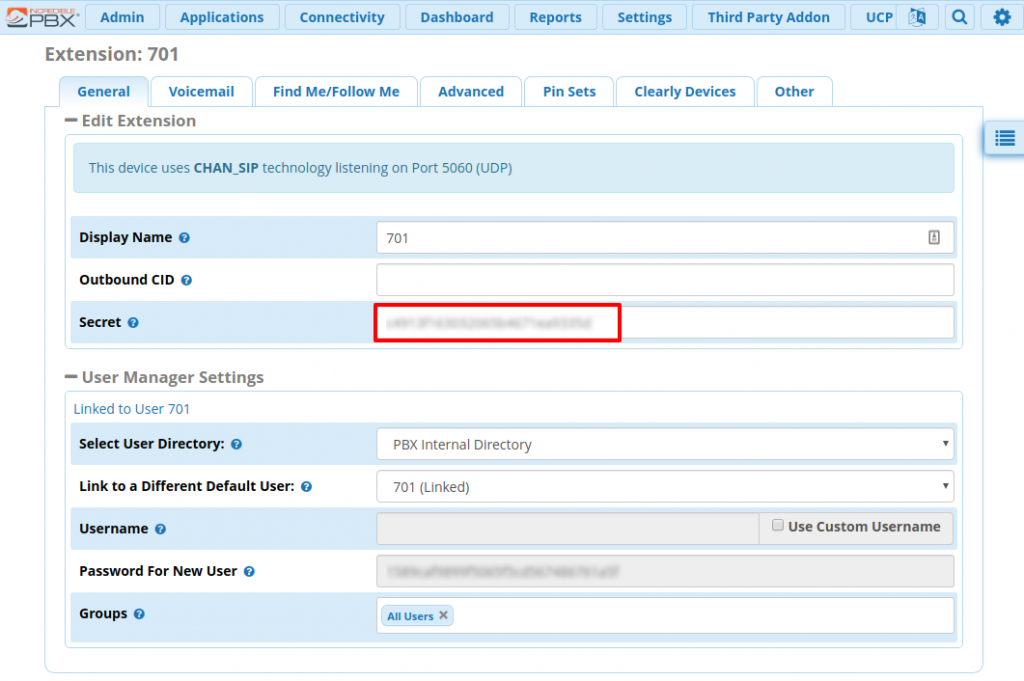Open the Applications menu

pos(222,17)
